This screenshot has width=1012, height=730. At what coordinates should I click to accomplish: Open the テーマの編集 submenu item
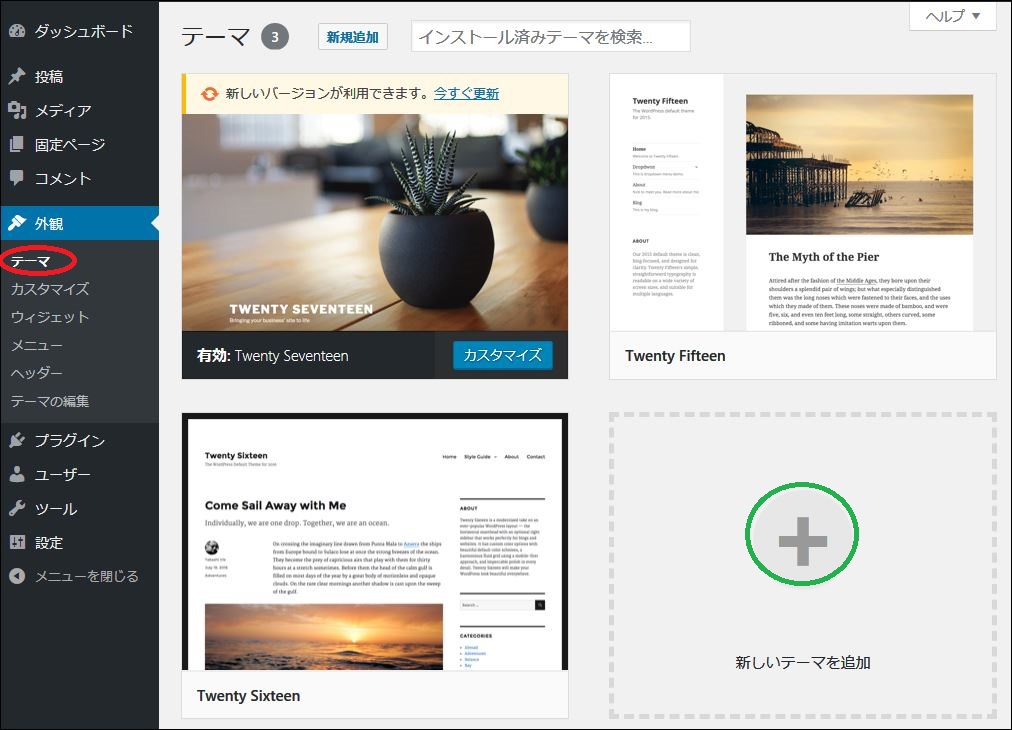point(50,401)
